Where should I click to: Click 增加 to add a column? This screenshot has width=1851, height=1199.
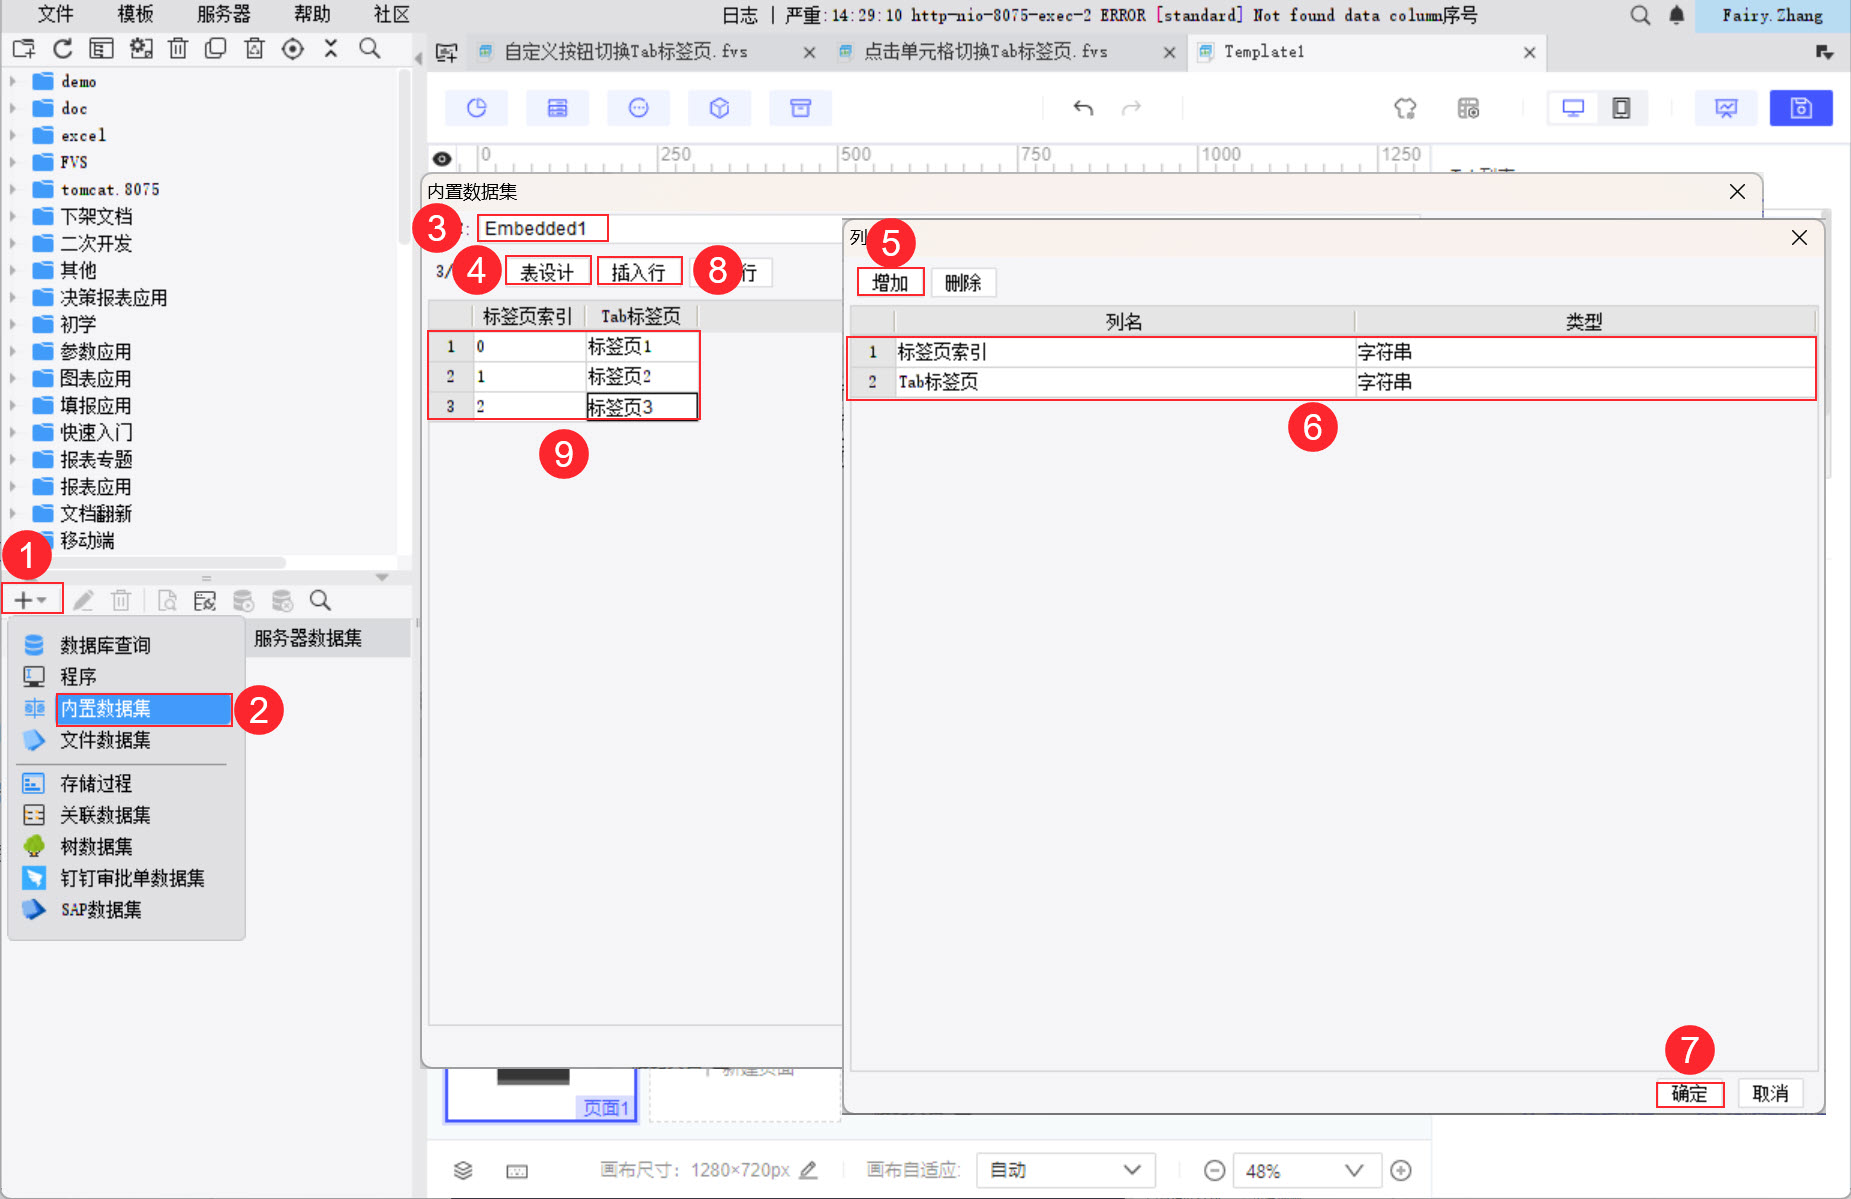click(x=890, y=283)
